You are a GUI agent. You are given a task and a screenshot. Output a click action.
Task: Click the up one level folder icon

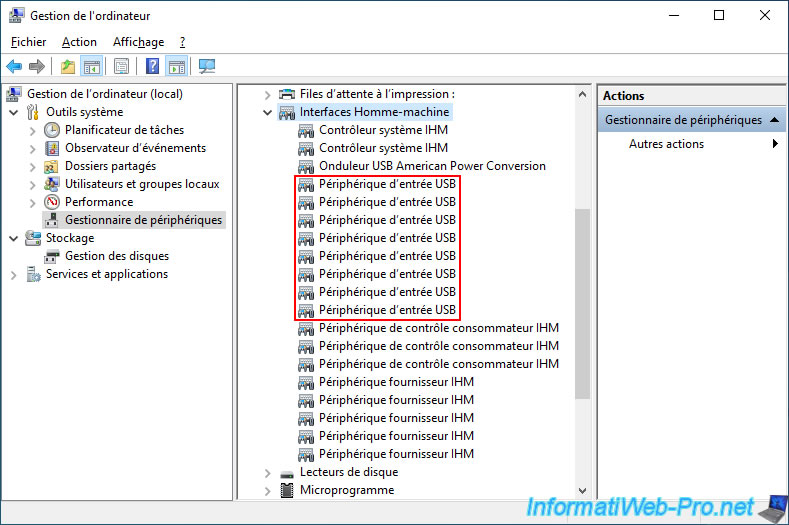pyautogui.click(x=67, y=67)
